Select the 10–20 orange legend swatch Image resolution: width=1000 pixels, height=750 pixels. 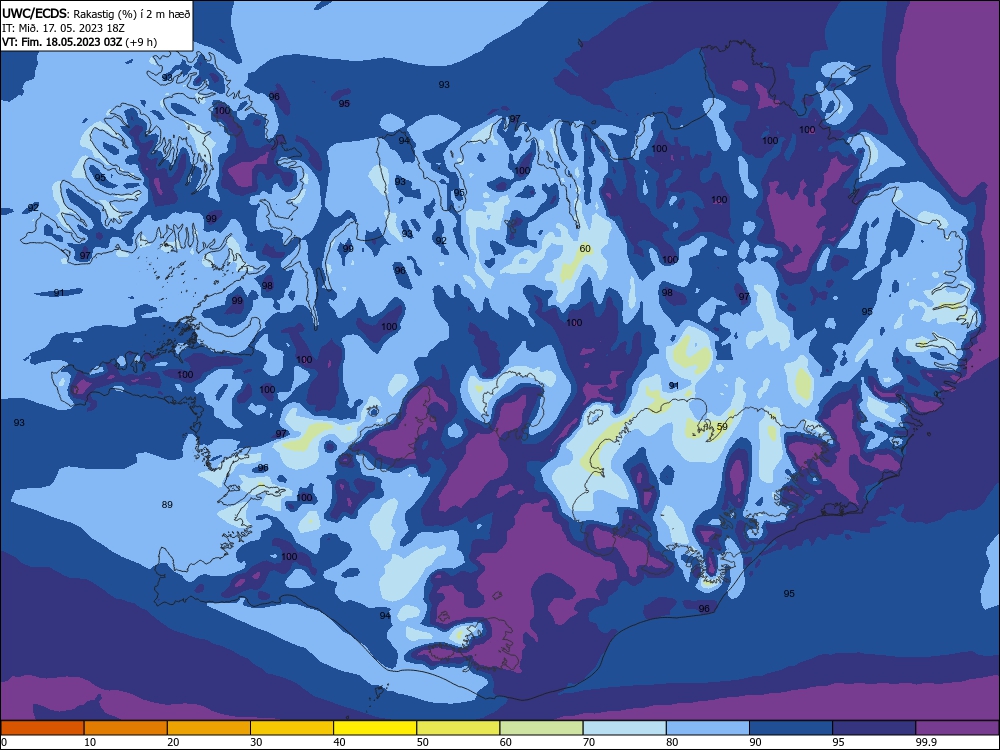coord(126,728)
